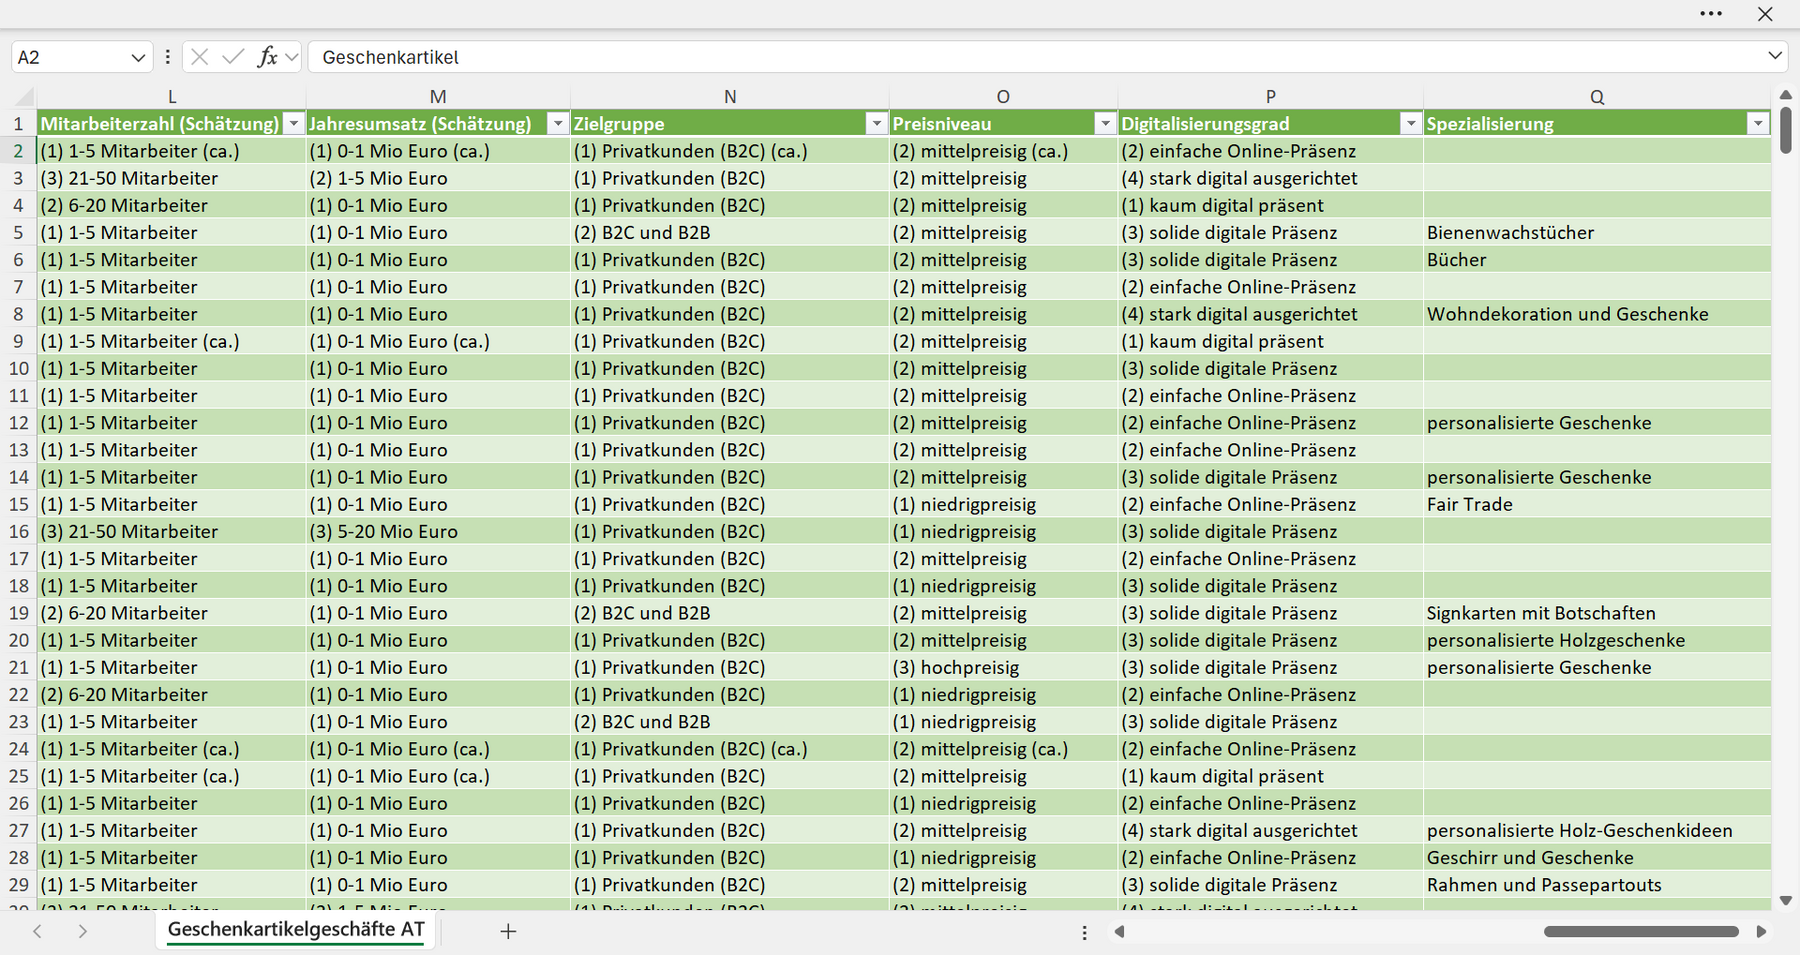The width and height of the screenshot is (1800, 955).
Task: Select row 5 header
Action: coord(18,233)
